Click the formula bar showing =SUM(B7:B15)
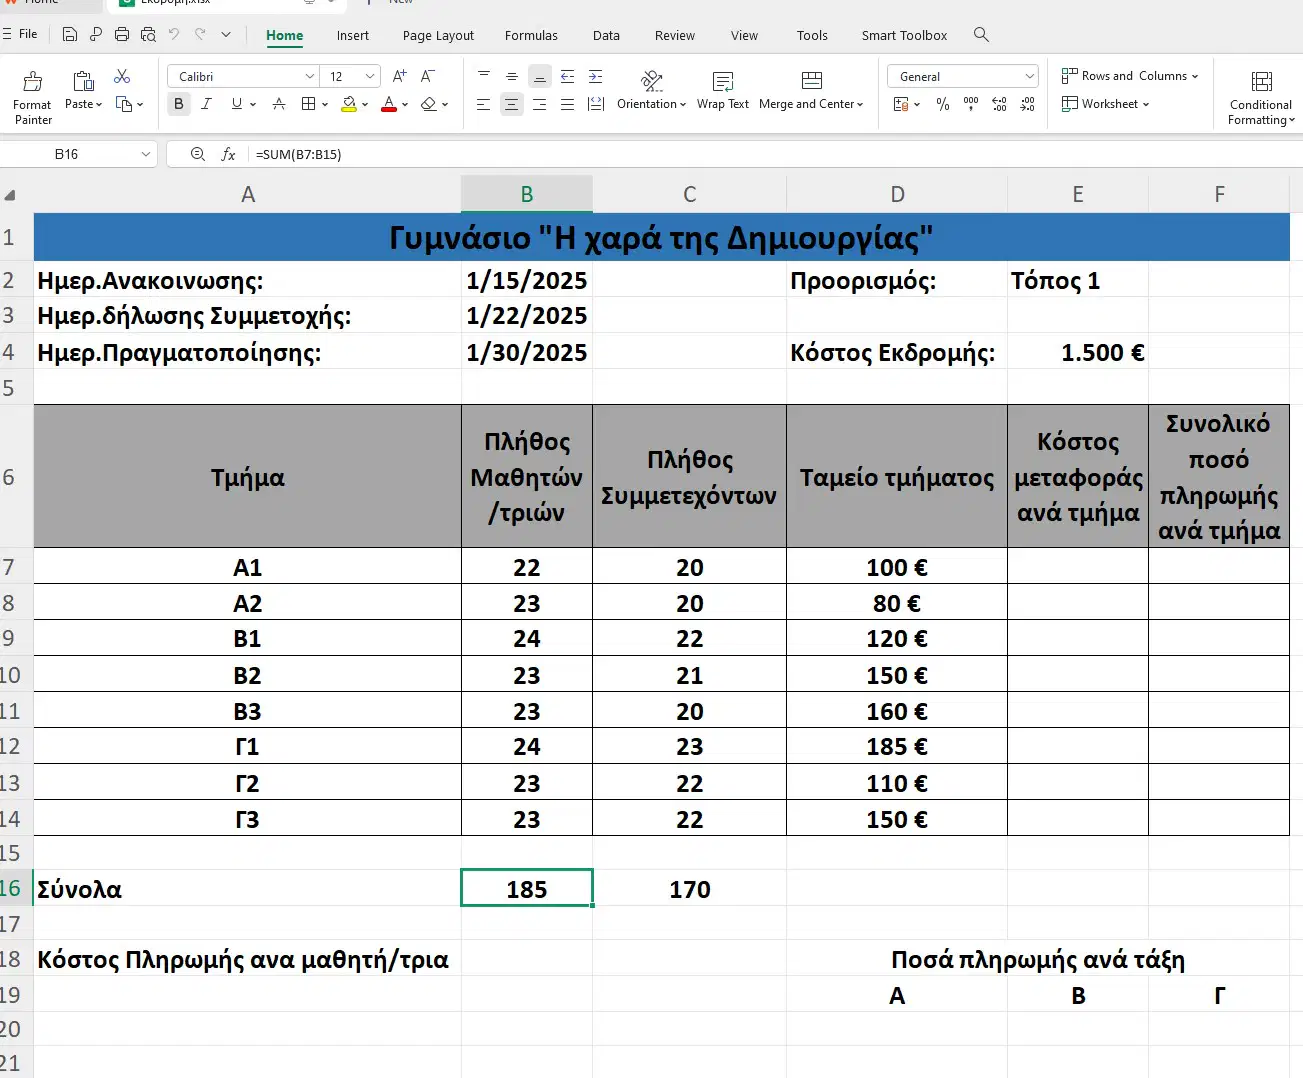Image resolution: width=1303 pixels, height=1078 pixels. tap(775, 154)
